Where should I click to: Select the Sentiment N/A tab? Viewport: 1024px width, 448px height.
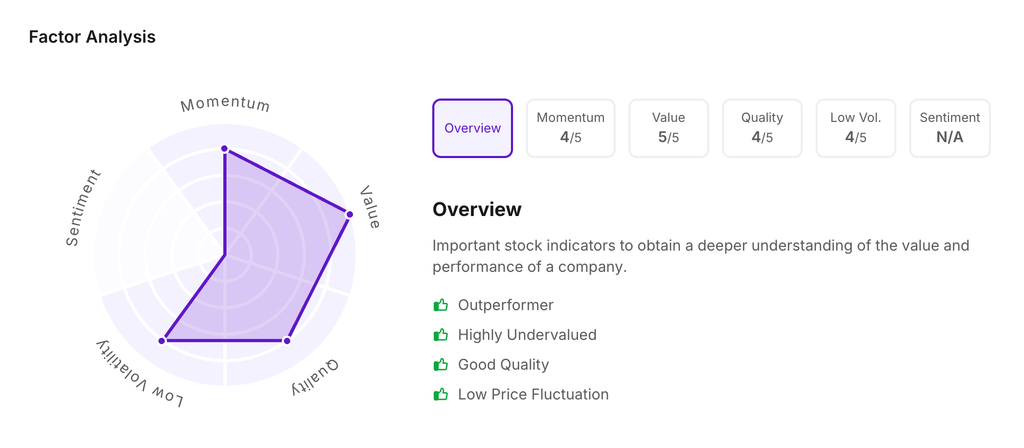coord(949,128)
